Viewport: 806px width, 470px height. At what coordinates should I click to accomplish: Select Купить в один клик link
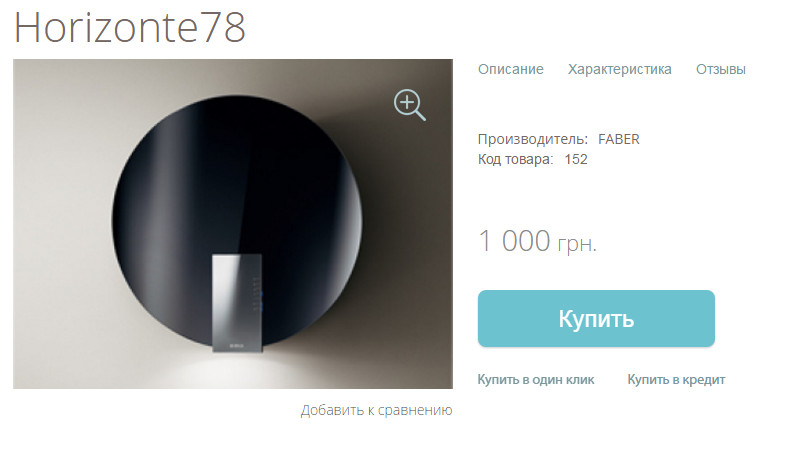click(x=536, y=379)
